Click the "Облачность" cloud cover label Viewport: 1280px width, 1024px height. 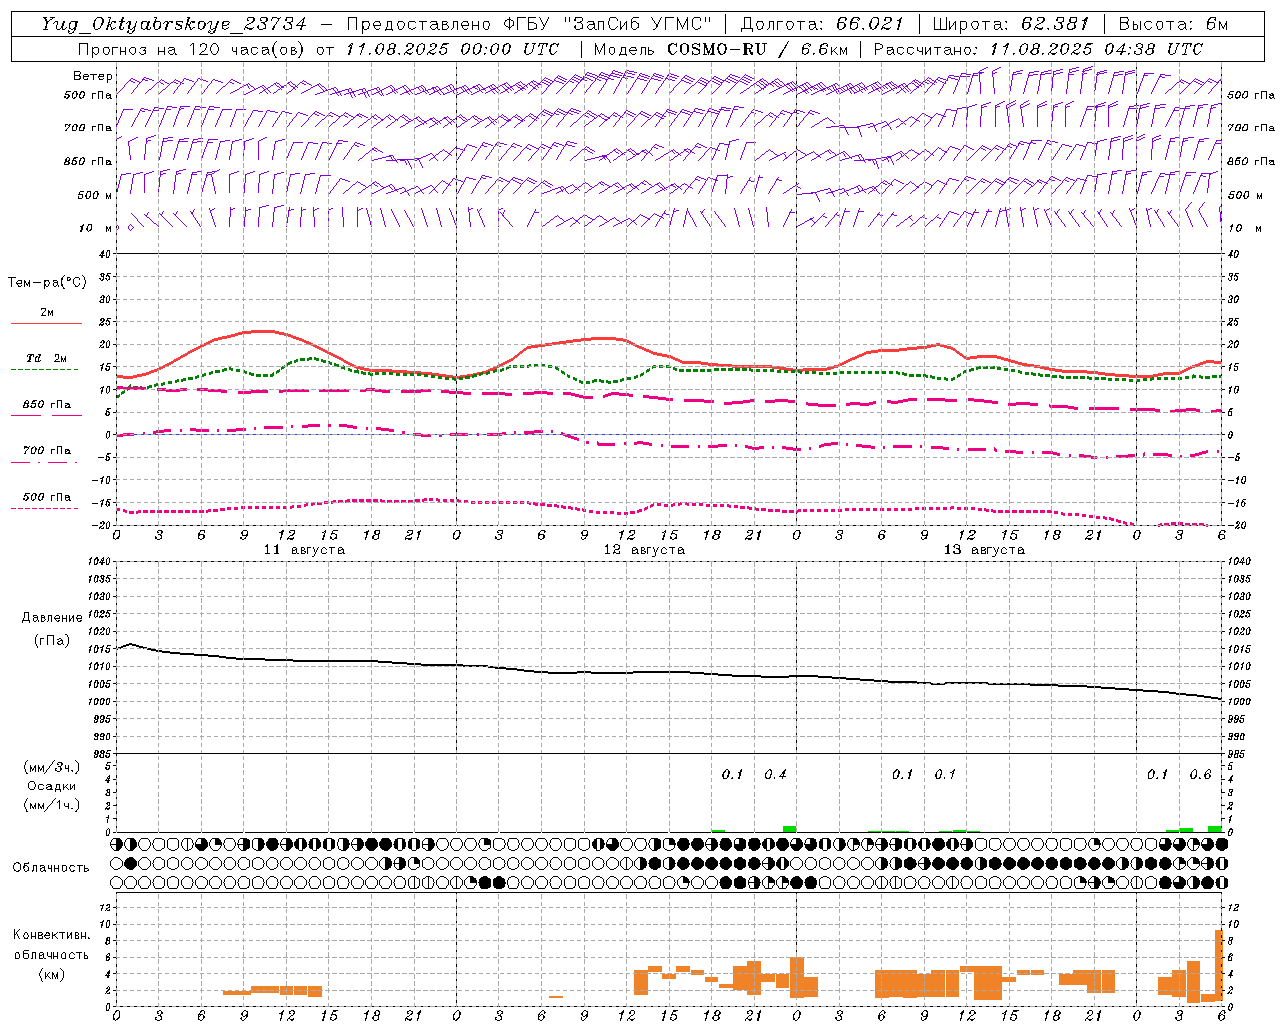point(51,868)
